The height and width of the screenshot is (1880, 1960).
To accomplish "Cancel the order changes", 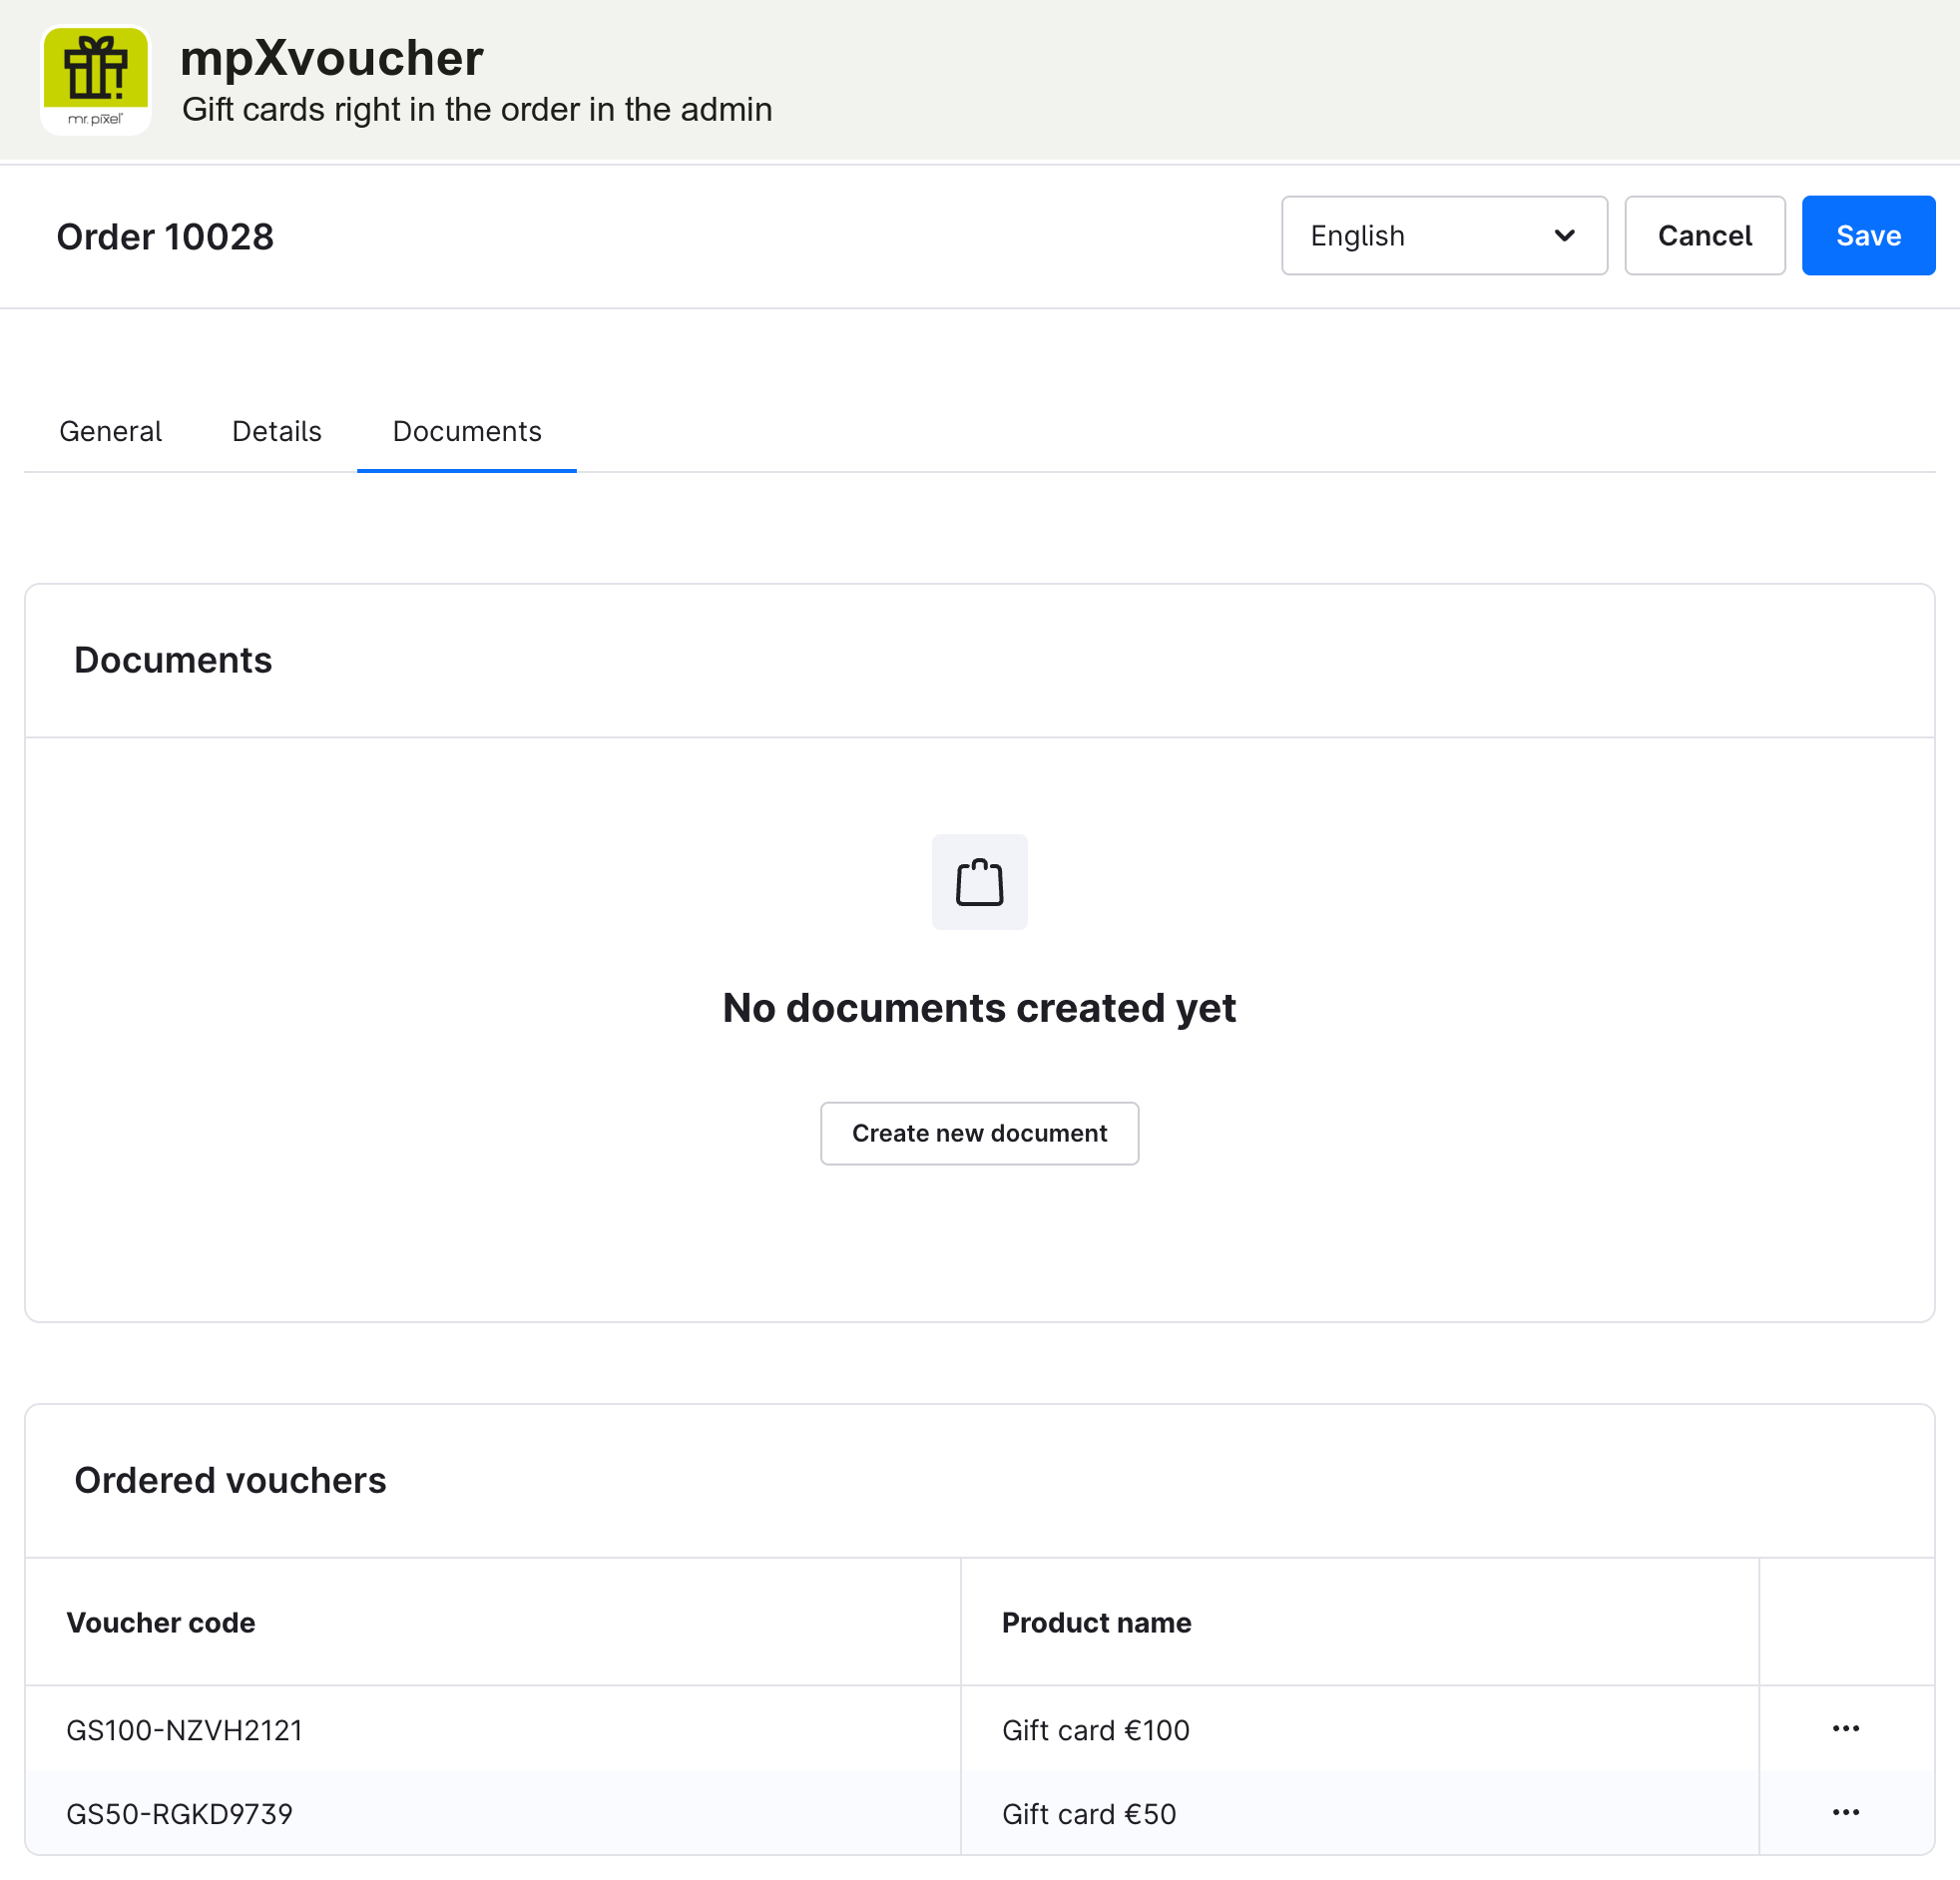I will [x=1704, y=236].
